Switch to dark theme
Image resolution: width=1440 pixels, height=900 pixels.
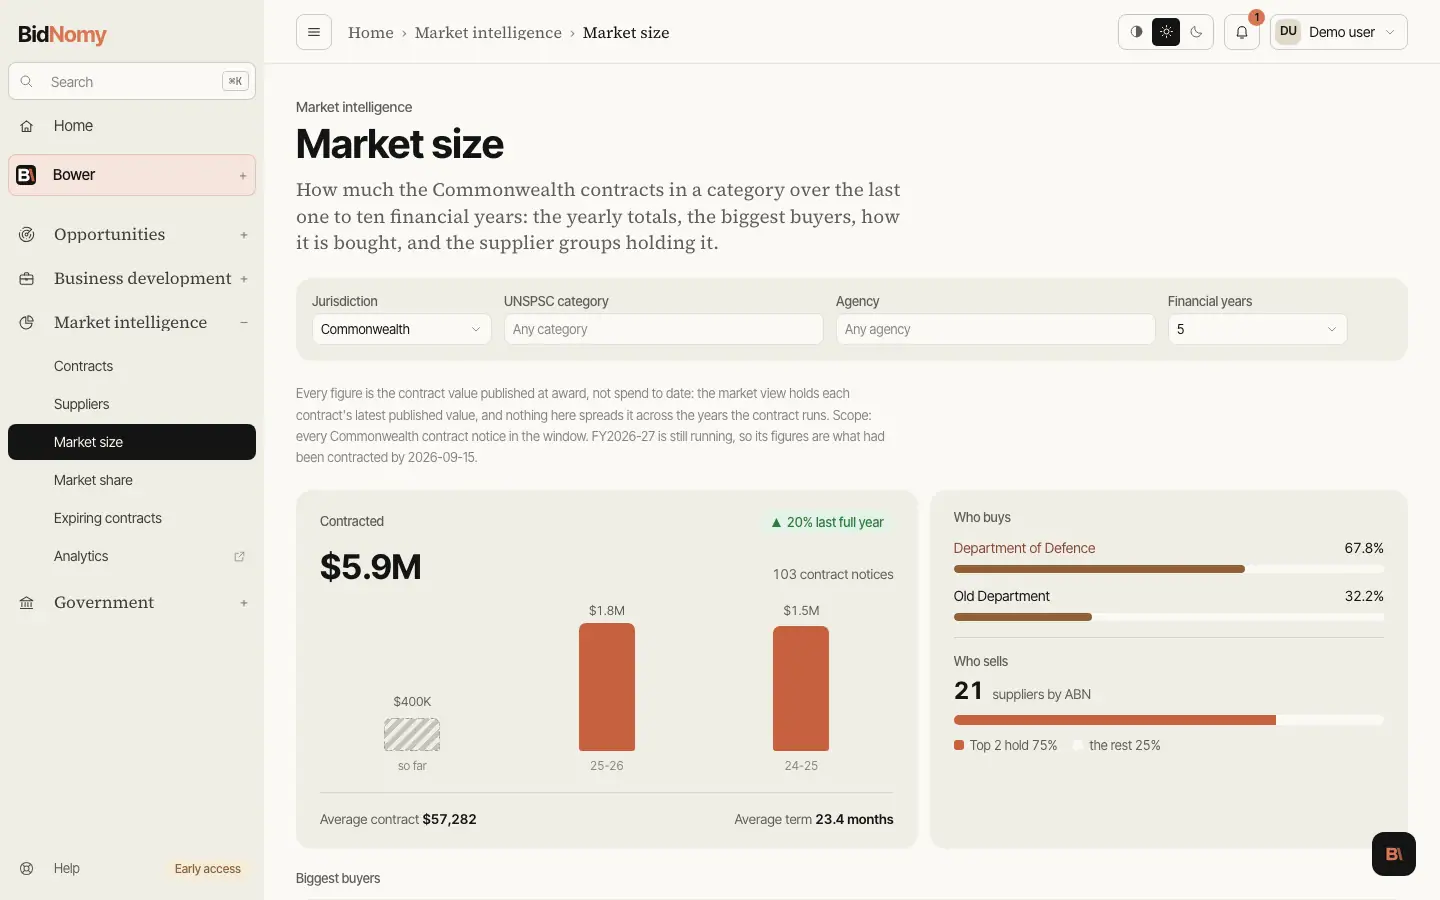coord(1196,32)
